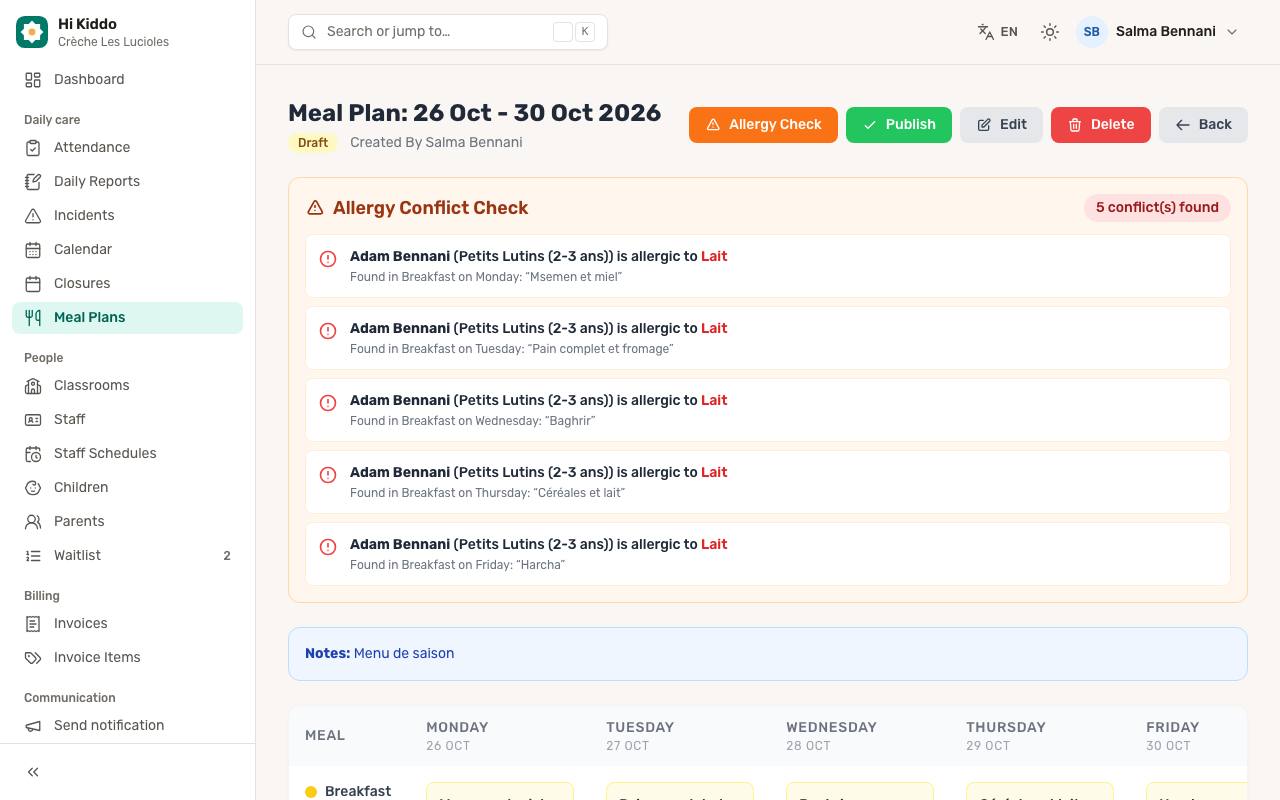Viewport: 1280px width, 800px height.
Task: Focus the Search or jump to field
Action: point(448,32)
